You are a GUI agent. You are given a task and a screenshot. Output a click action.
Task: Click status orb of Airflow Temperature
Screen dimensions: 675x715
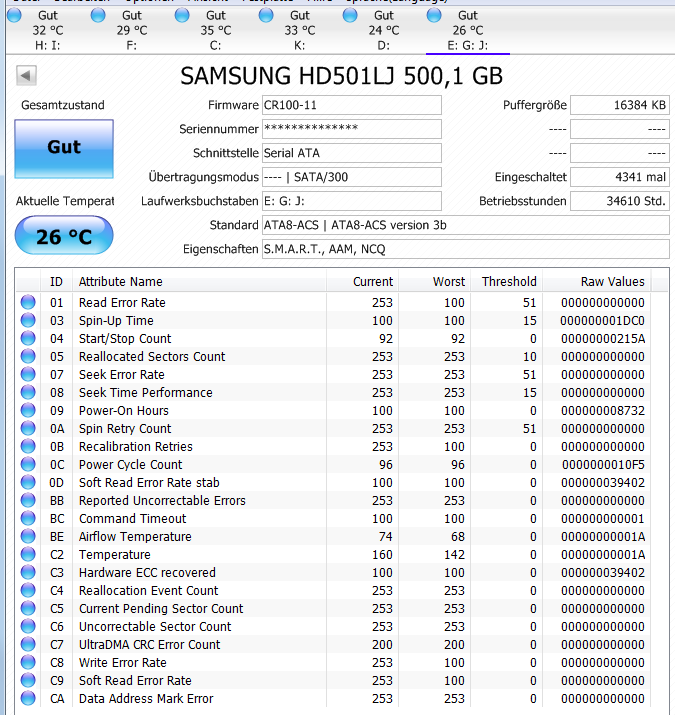tap(28, 536)
